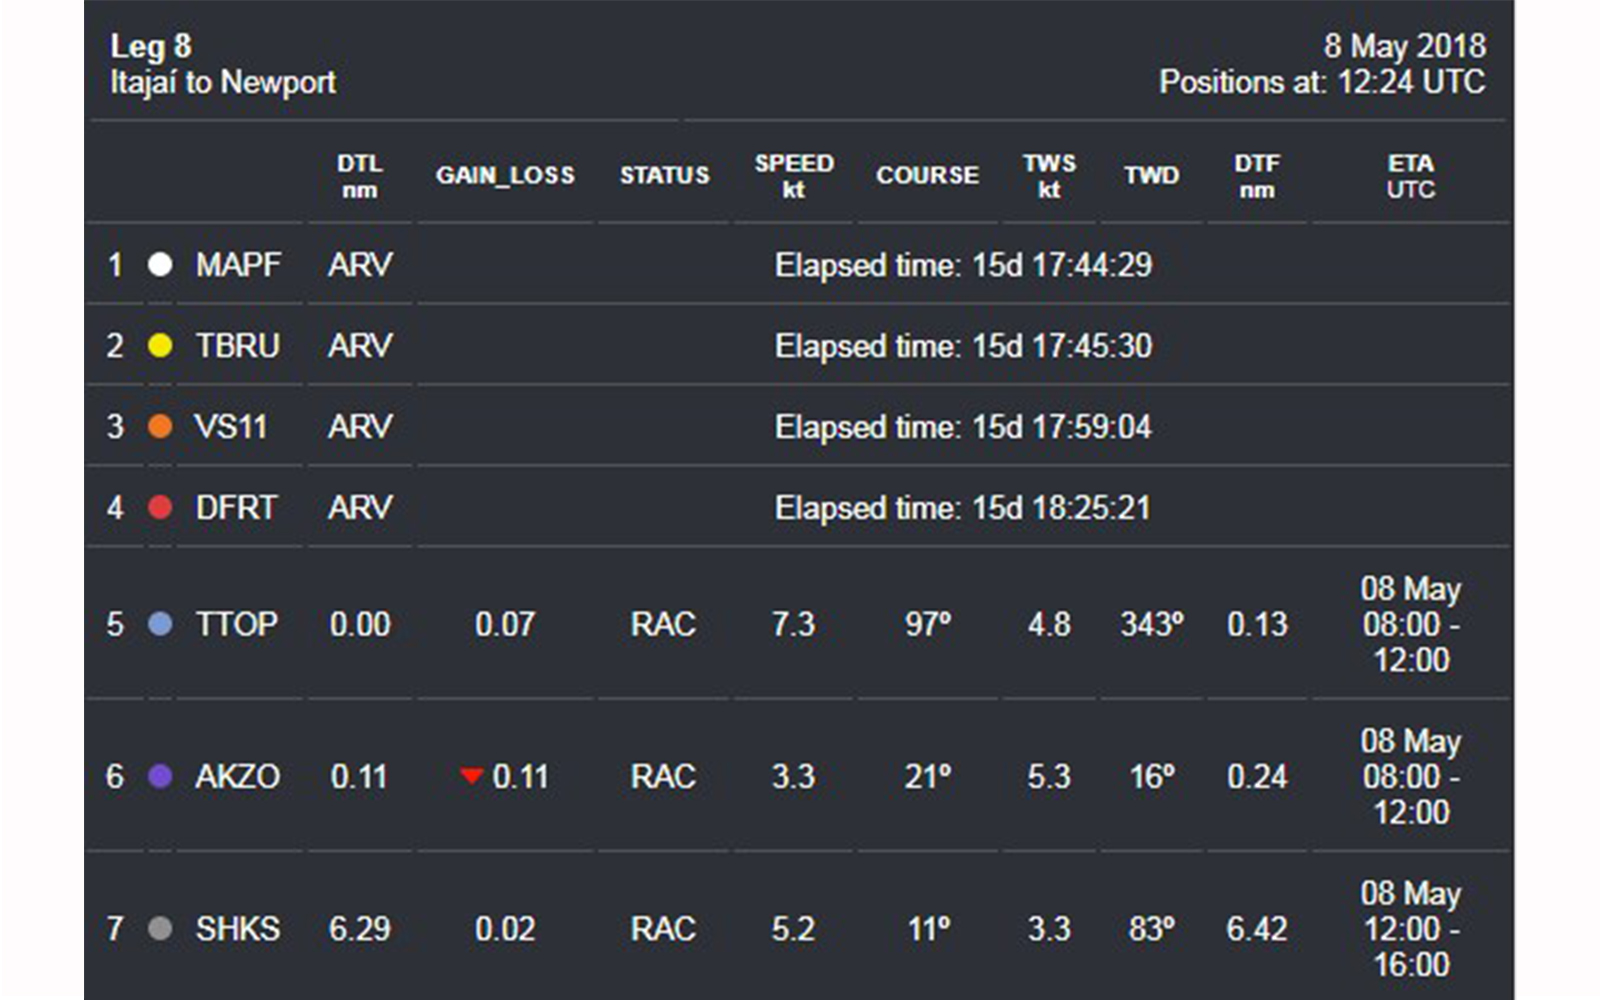This screenshot has width=1600, height=1000.
Task: Click the purple AKZO team color dot
Action: pyautogui.click(x=160, y=777)
